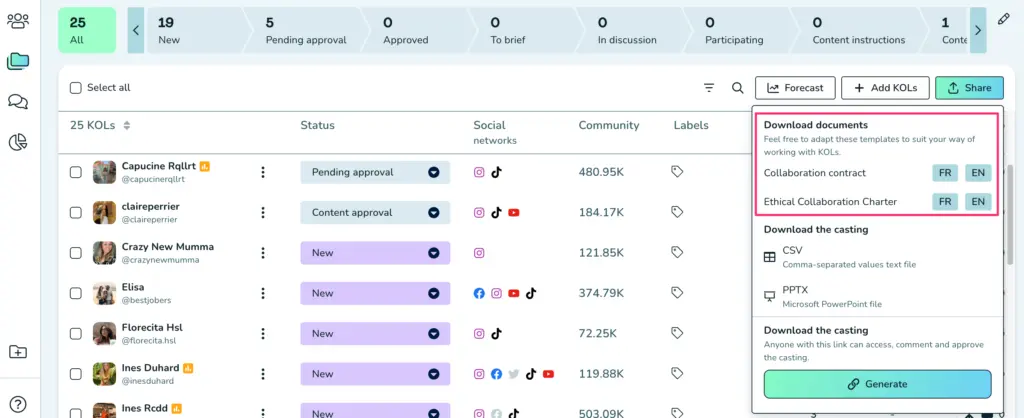Screen dimensions: 1024x418
Task: Check the box for Florecita Hsl
Action: pos(76,334)
